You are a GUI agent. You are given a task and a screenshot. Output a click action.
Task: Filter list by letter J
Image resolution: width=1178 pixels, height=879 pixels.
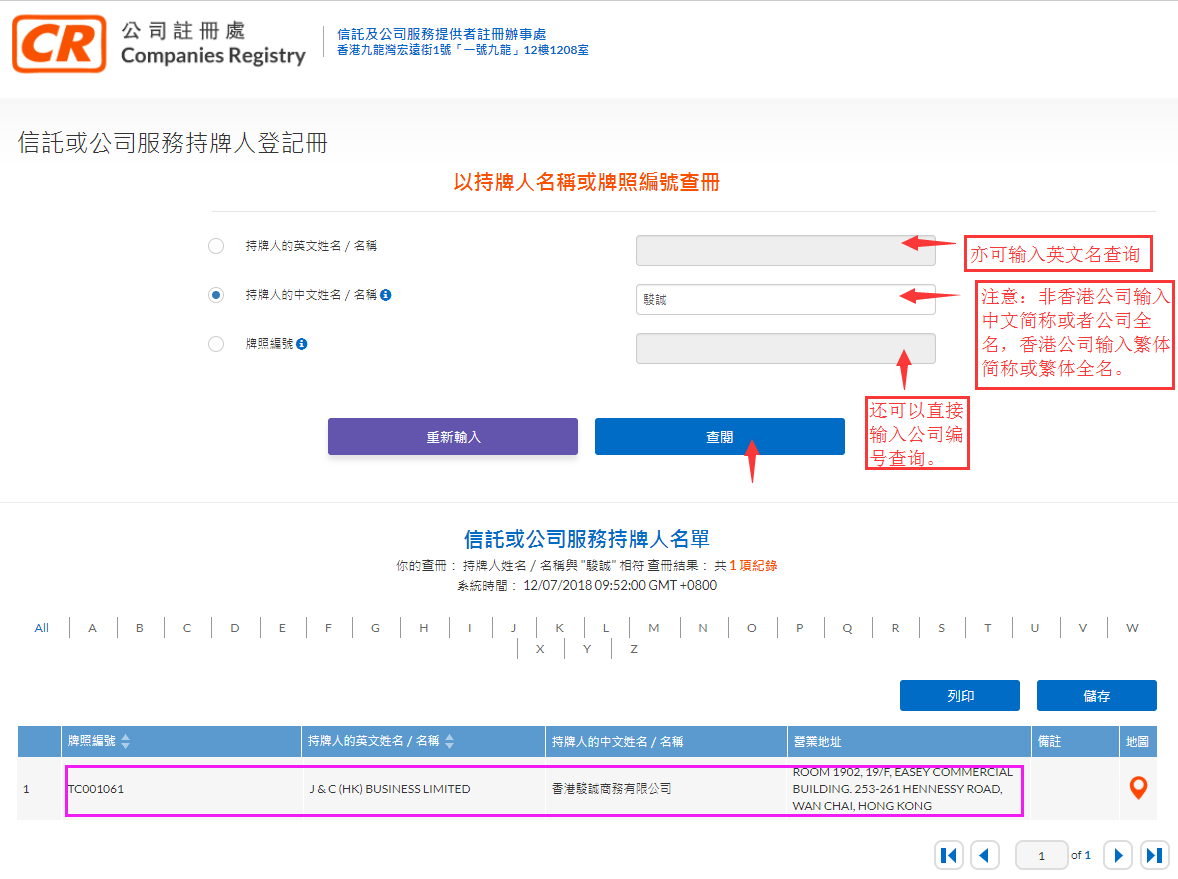click(513, 628)
